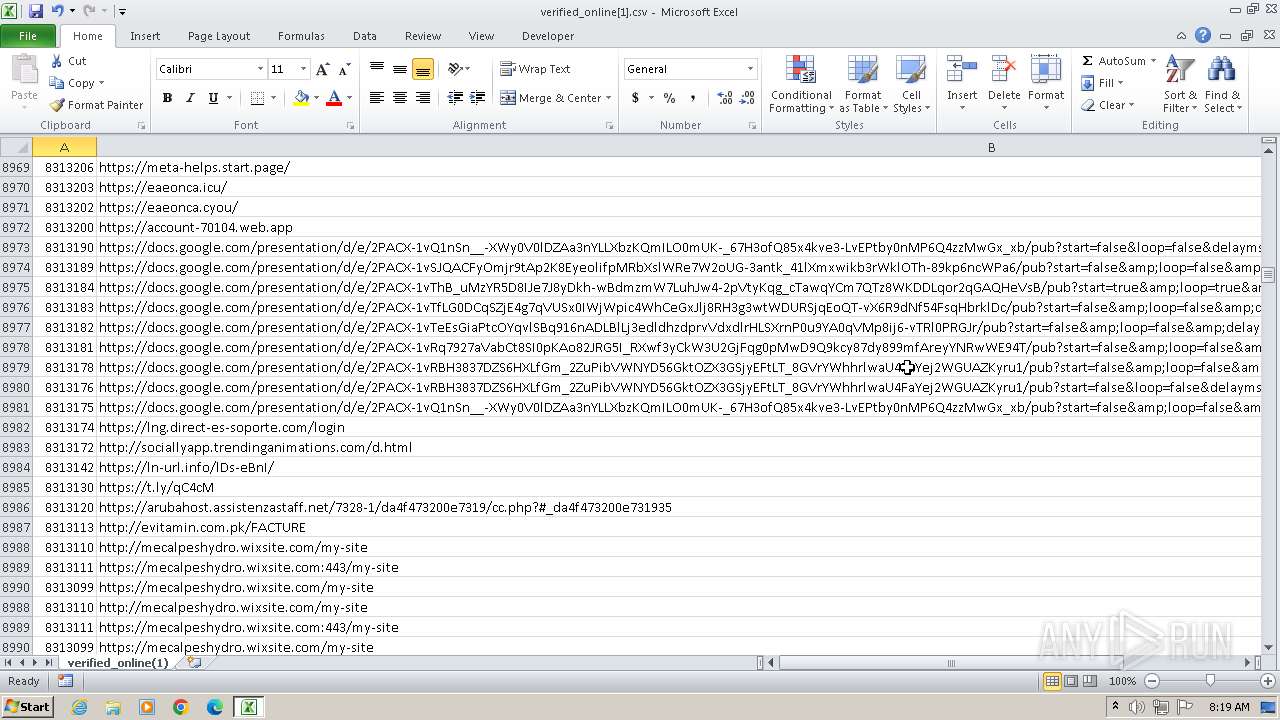This screenshot has width=1280, height=720.
Task: Apply Accounting Number Format dollar icon
Action: tap(635, 98)
